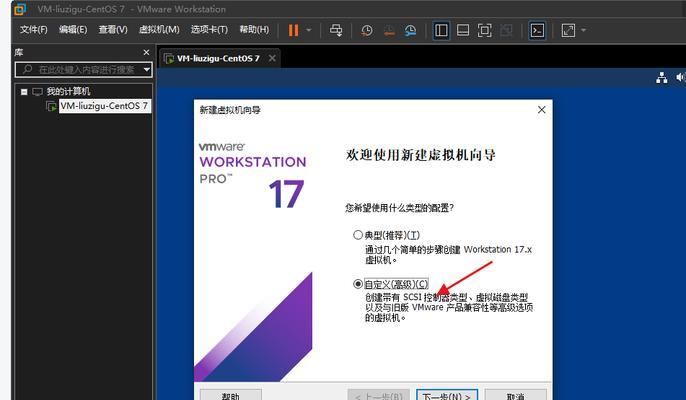Viewport: 686px width, 400px height.
Task: Click the 上一步(B) back button
Action: (x=378, y=395)
